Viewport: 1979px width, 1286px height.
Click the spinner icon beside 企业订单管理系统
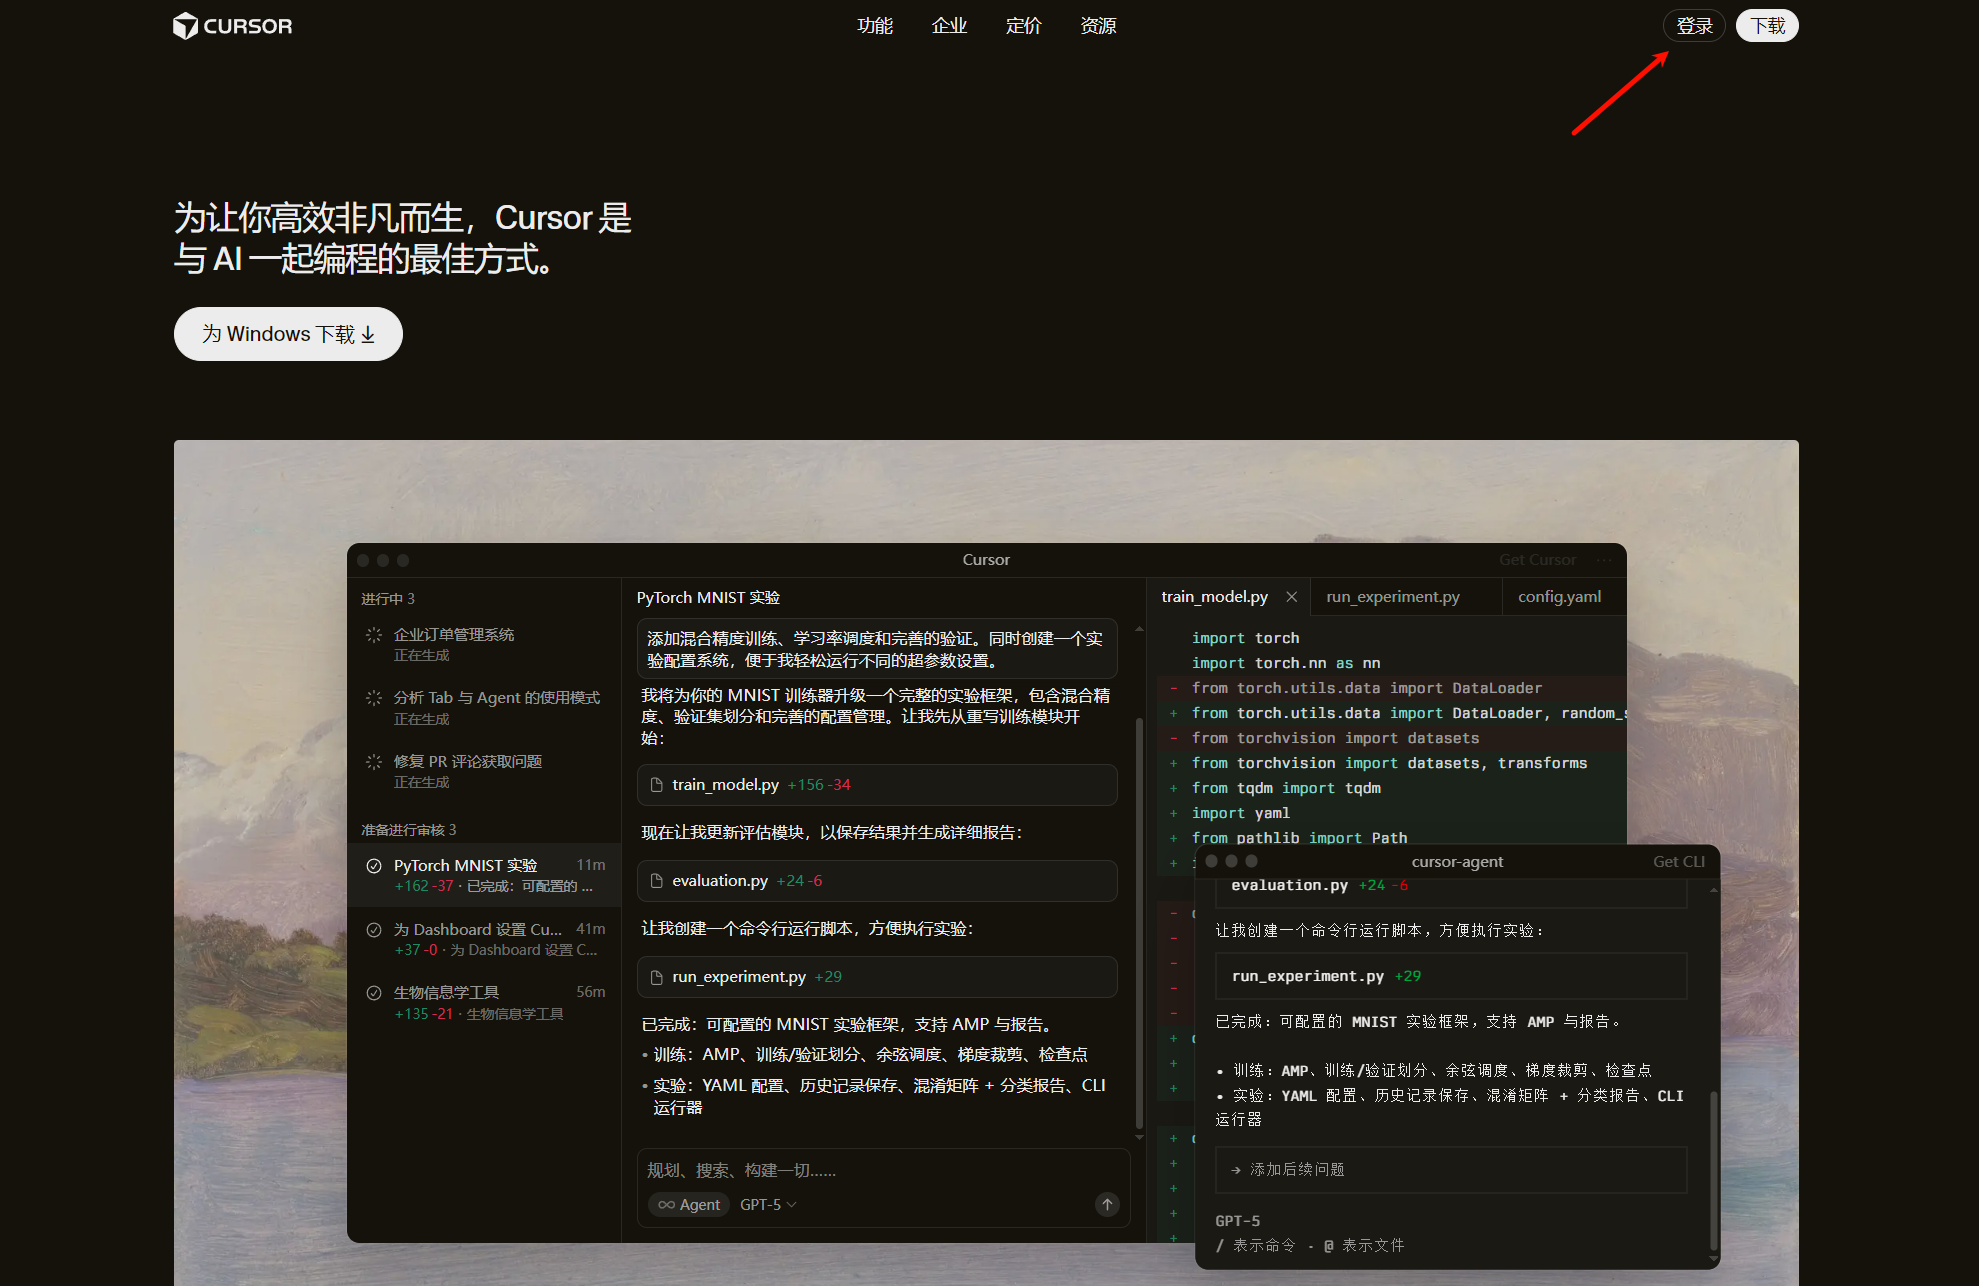coord(373,634)
